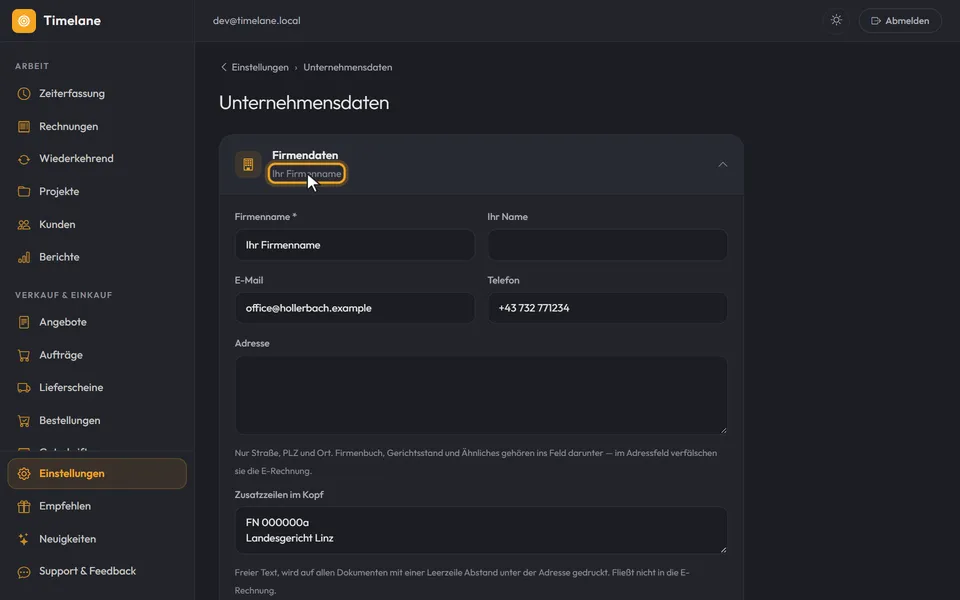The width and height of the screenshot is (960, 600).
Task: Collapse the Firmendaten section chevron
Action: 722,164
